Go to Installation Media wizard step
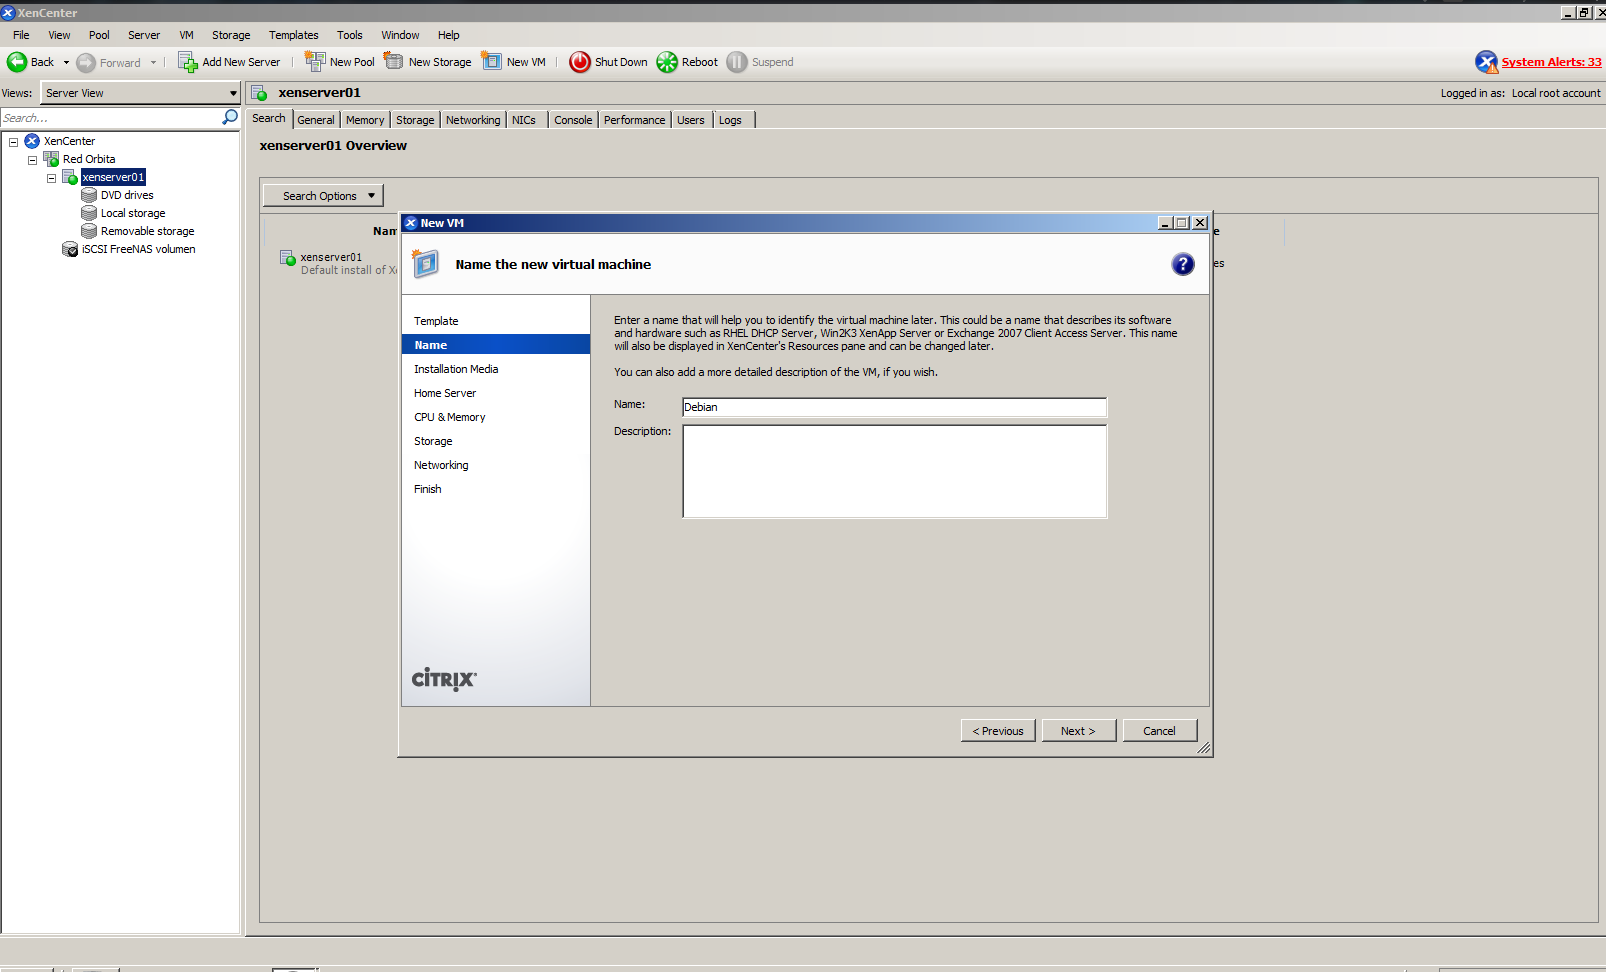Screen dimensions: 1606x972 click(x=456, y=369)
